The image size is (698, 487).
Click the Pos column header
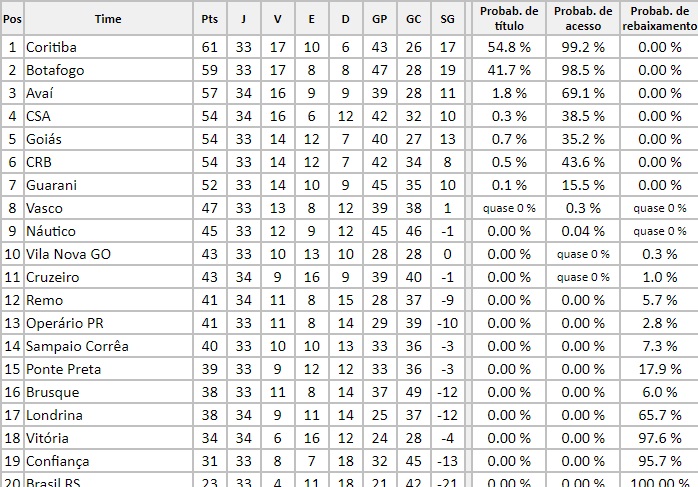12,19
